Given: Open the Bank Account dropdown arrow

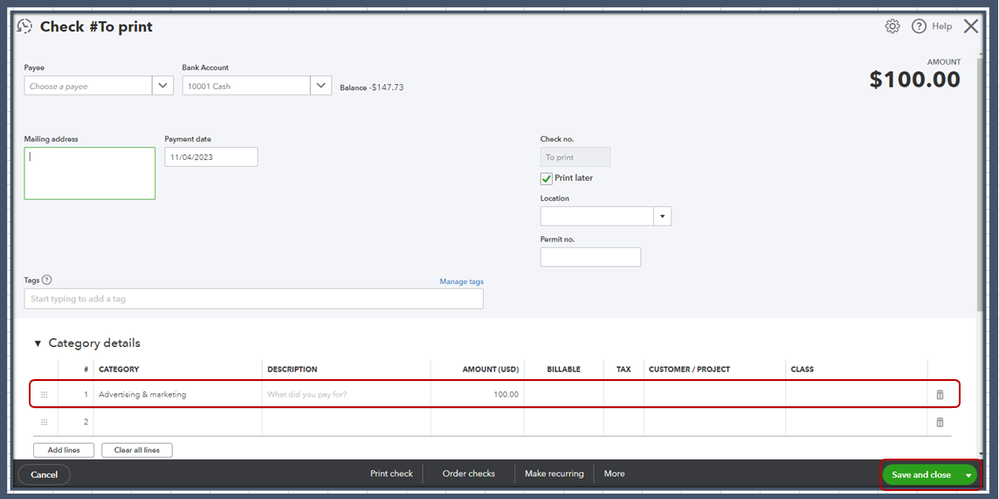Looking at the screenshot, I should 321,85.
